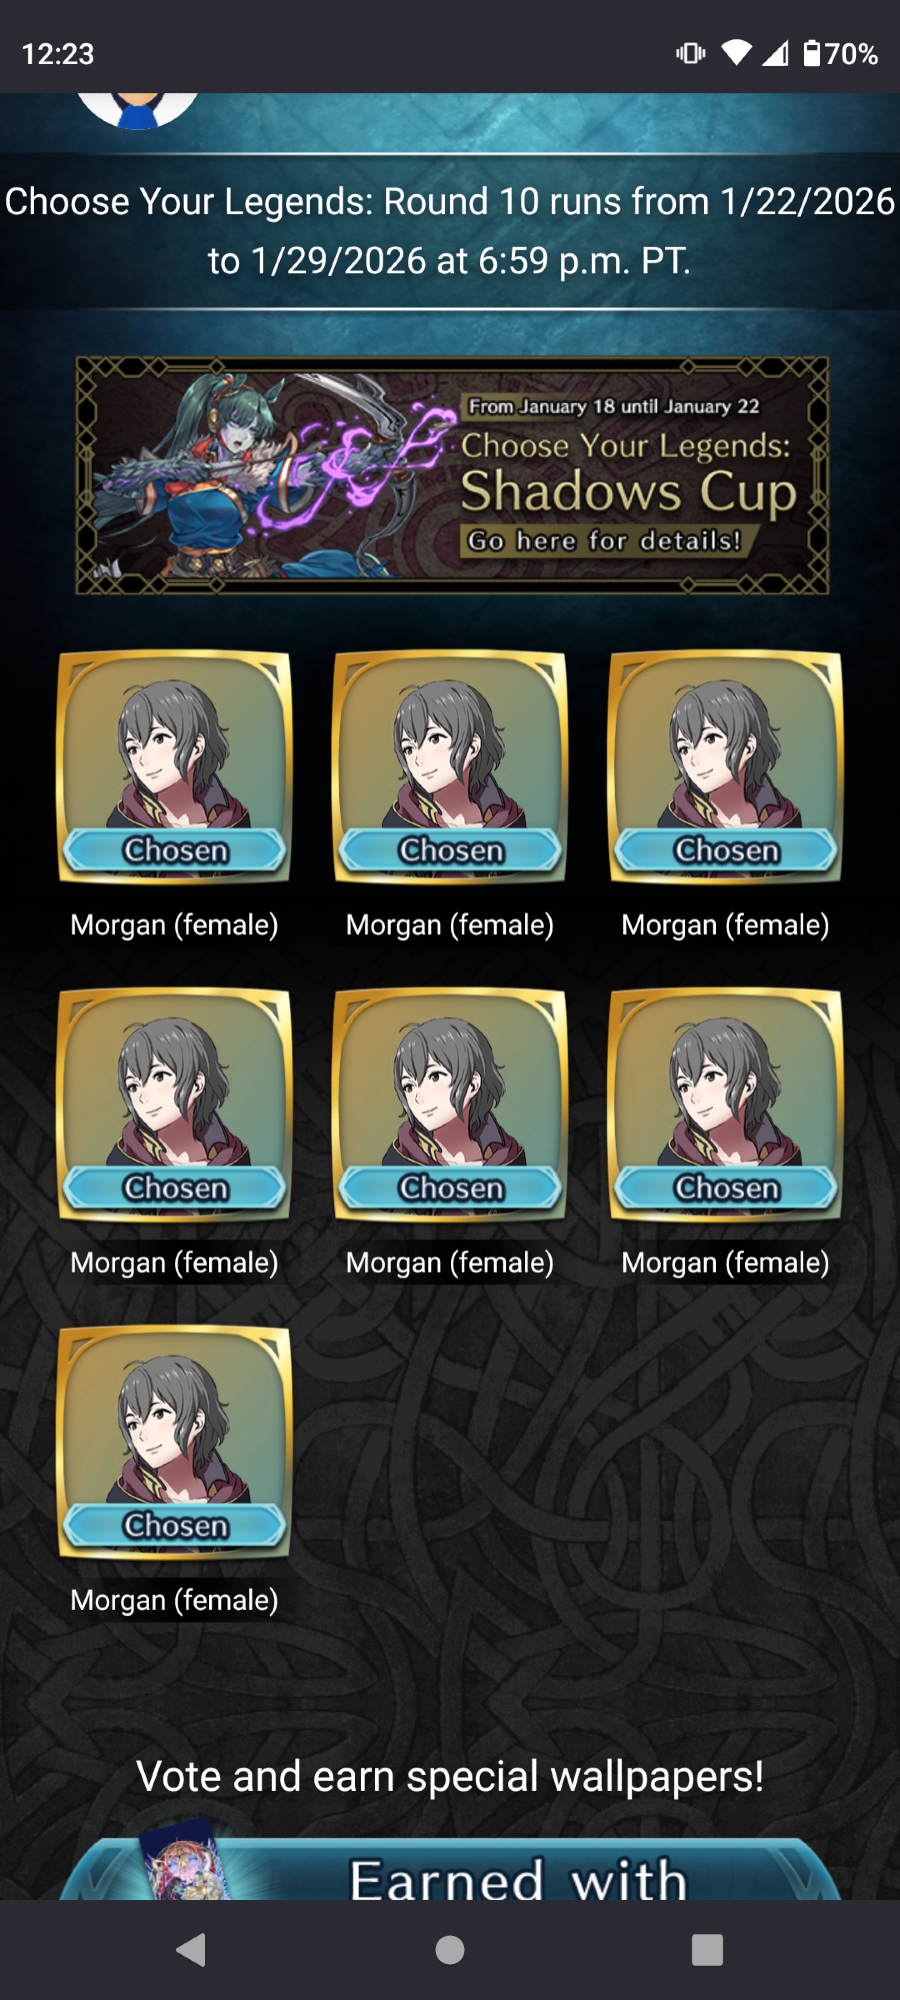Image resolution: width=900 pixels, height=2000 pixels.
Task: Tap the Android home circle button
Action: (x=450, y=1949)
